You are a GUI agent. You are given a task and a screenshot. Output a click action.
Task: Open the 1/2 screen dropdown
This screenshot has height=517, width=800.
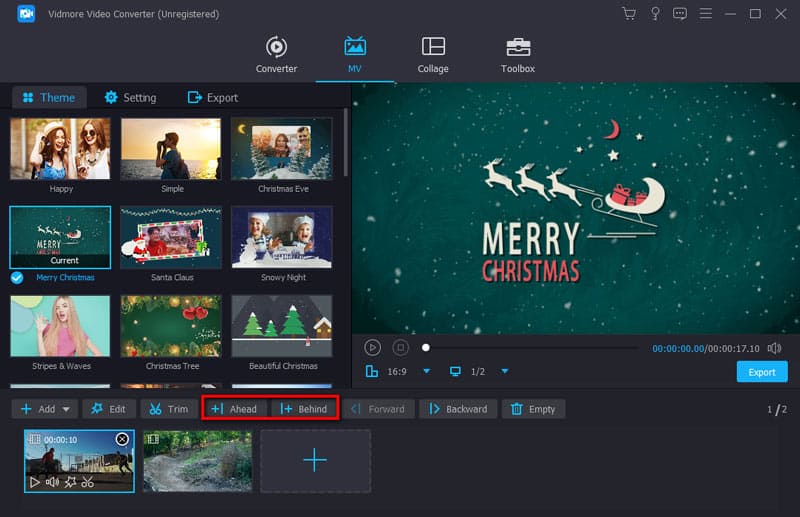pos(505,372)
